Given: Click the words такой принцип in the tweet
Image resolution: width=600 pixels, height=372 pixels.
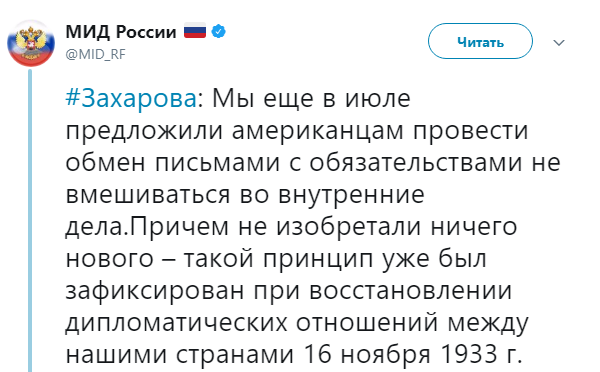Looking at the screenshot, I should click(x=279, y=259).
